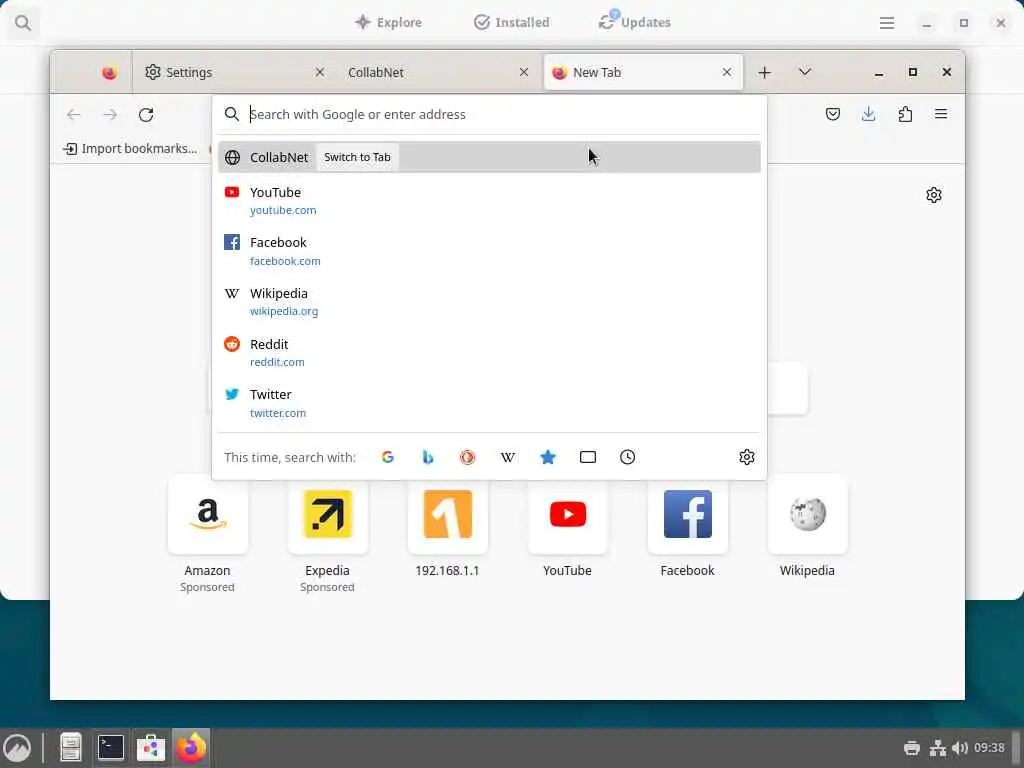Open the printer tray icon

pos(912,748)
